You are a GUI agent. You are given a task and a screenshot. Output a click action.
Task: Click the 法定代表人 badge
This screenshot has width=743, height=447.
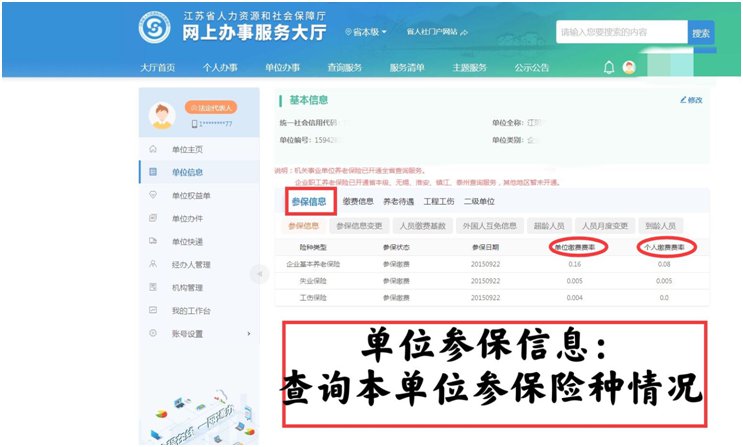coord(211,107)
